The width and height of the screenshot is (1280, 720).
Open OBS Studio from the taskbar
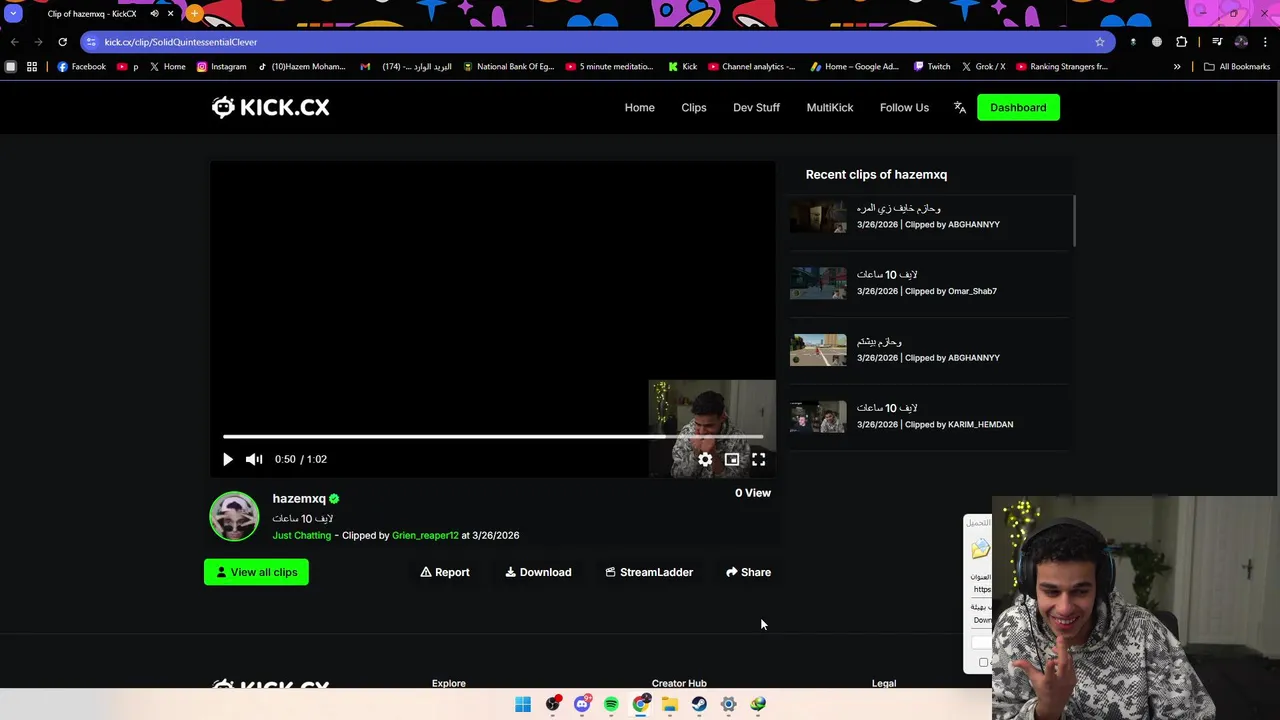click(553, 704)
